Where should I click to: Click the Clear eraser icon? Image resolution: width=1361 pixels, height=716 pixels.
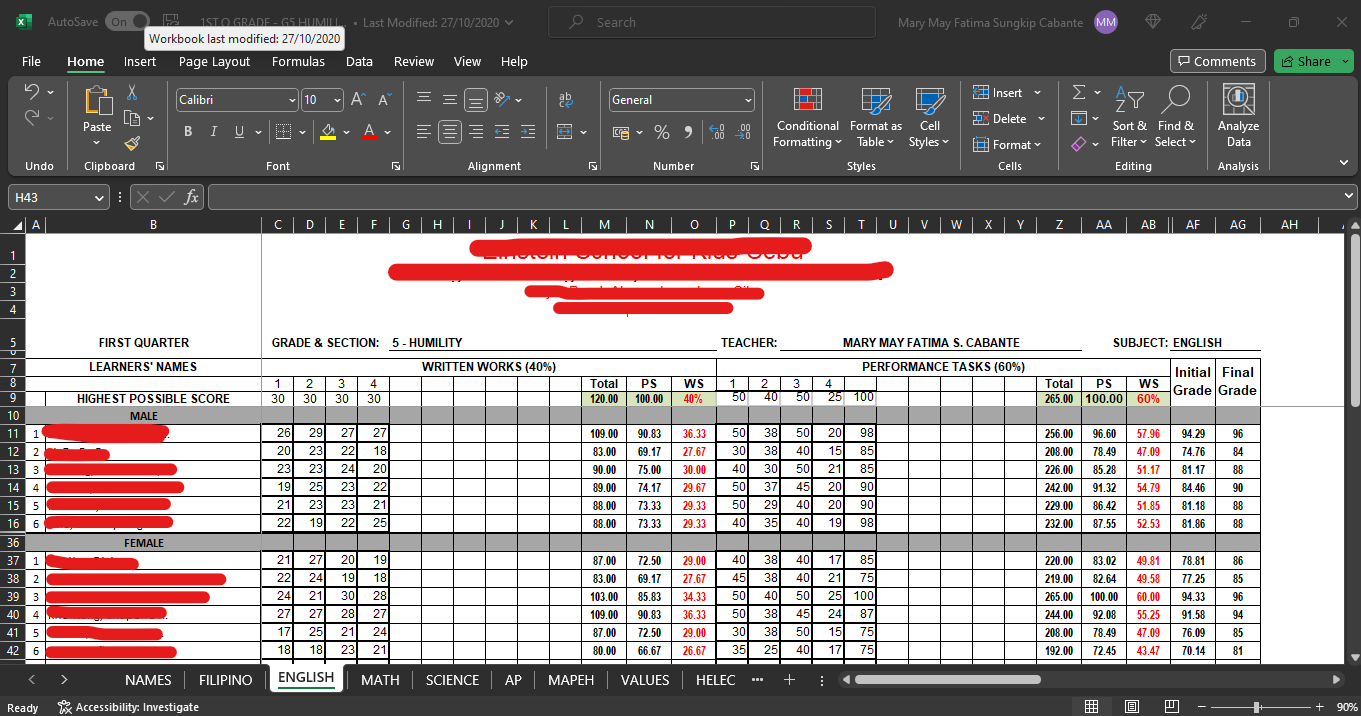click(1078, 144)
